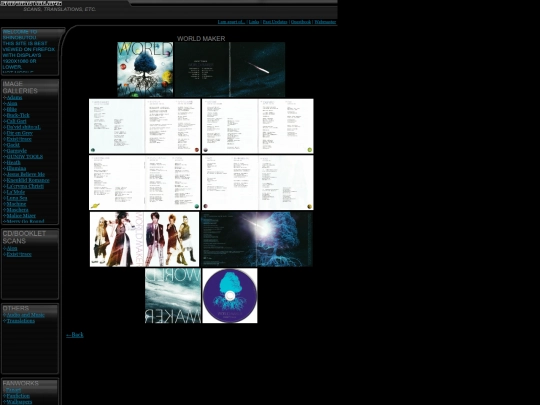Open the Kneuklid Romance gallery link

click(28, 180)
